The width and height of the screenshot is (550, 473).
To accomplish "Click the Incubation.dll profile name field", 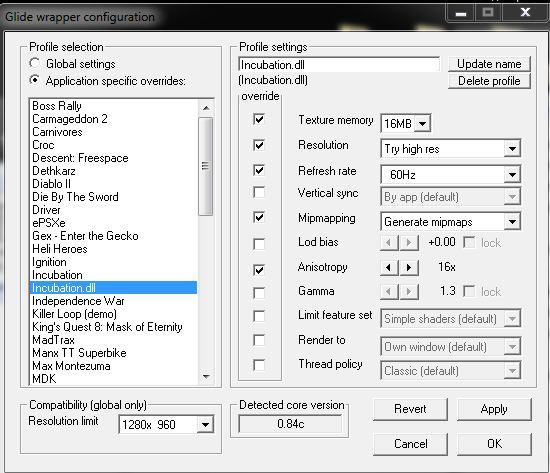I will pyautogui.click(x=339, y=65).
